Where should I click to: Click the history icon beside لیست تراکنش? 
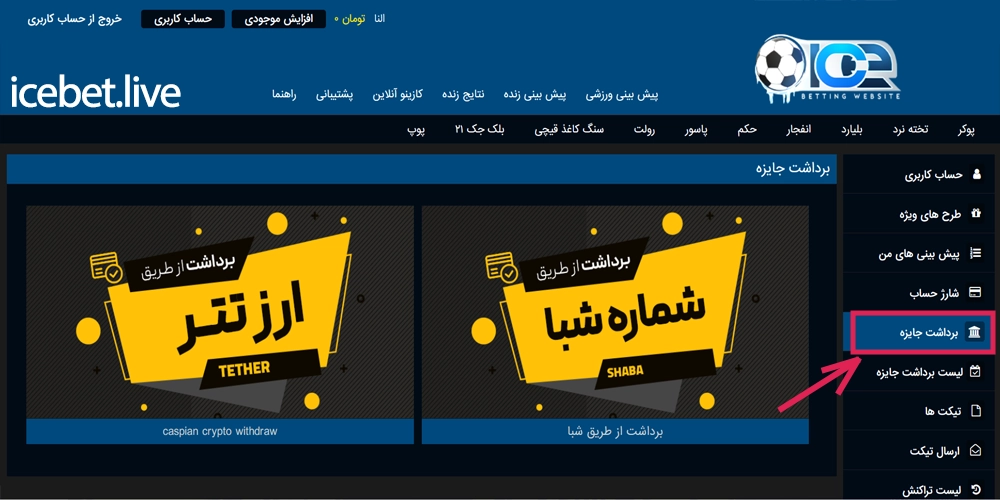(x=975, y=490)
